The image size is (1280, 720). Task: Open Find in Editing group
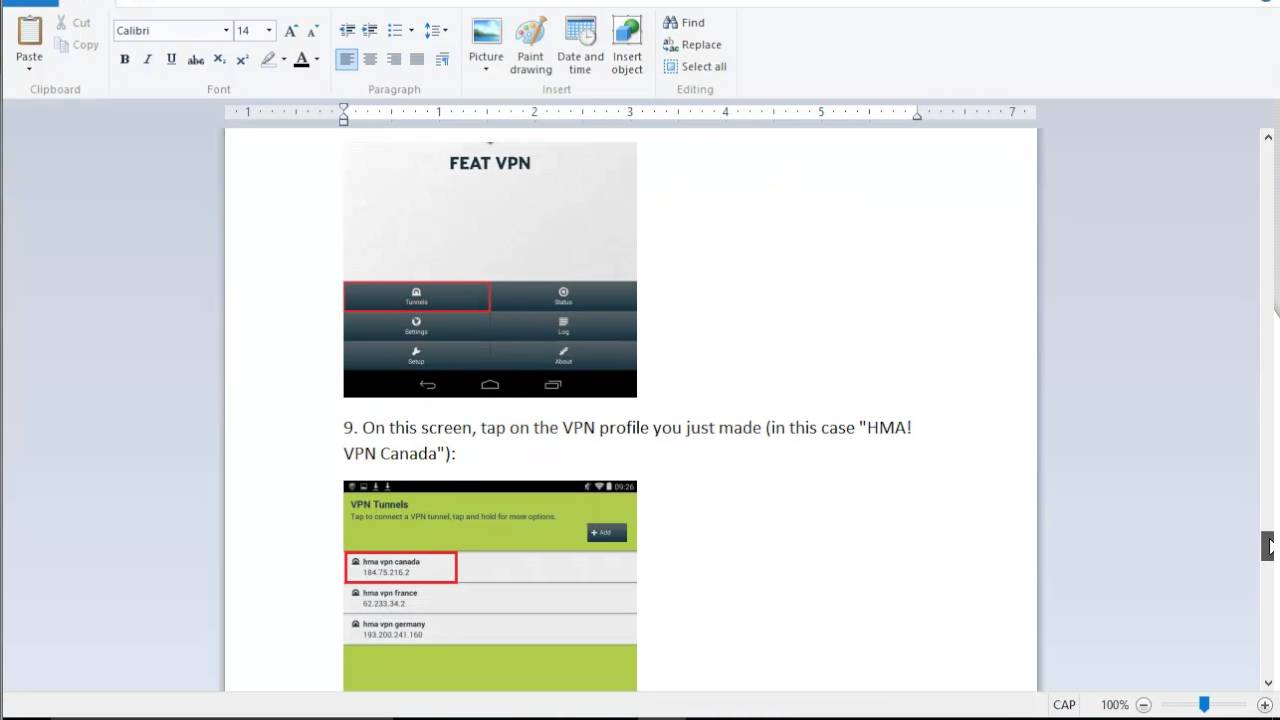(x=684, y=22)
